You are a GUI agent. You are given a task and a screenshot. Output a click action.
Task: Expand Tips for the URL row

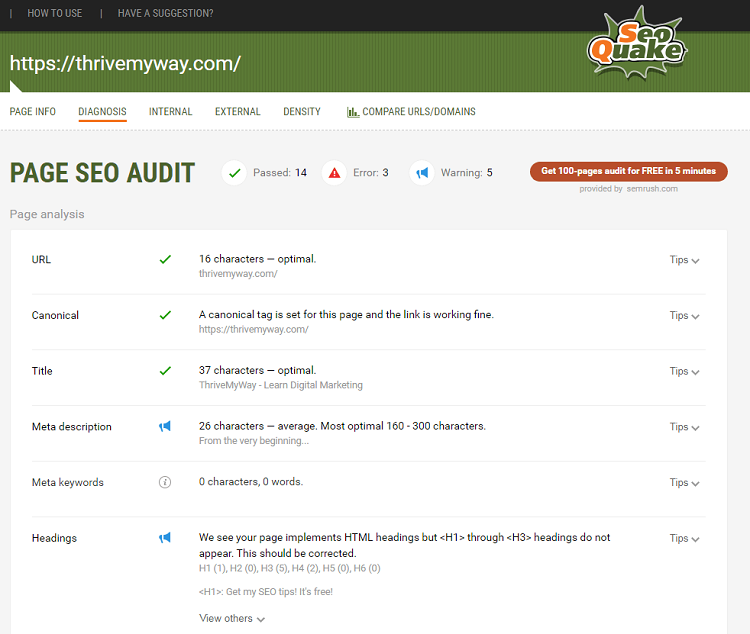pos(684,260)
